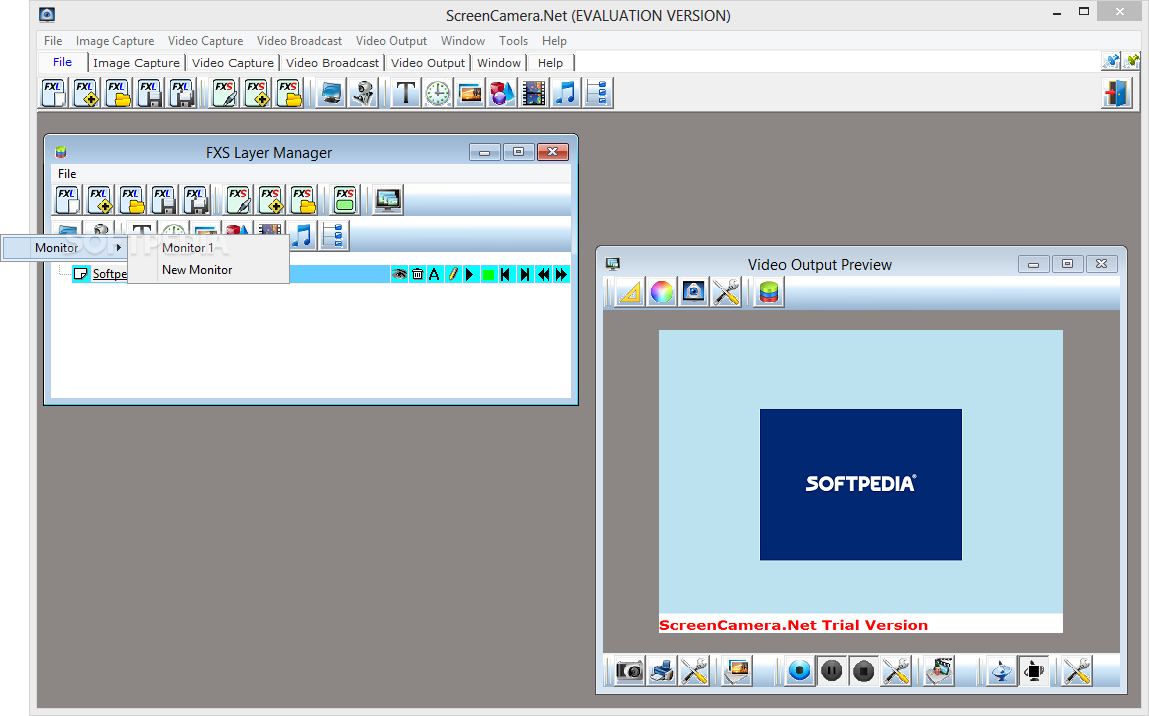This screenshot has width=1149, height=716.
Task: Open an FXL file from main toolbar folder icon
Action: tap(118, 94)
